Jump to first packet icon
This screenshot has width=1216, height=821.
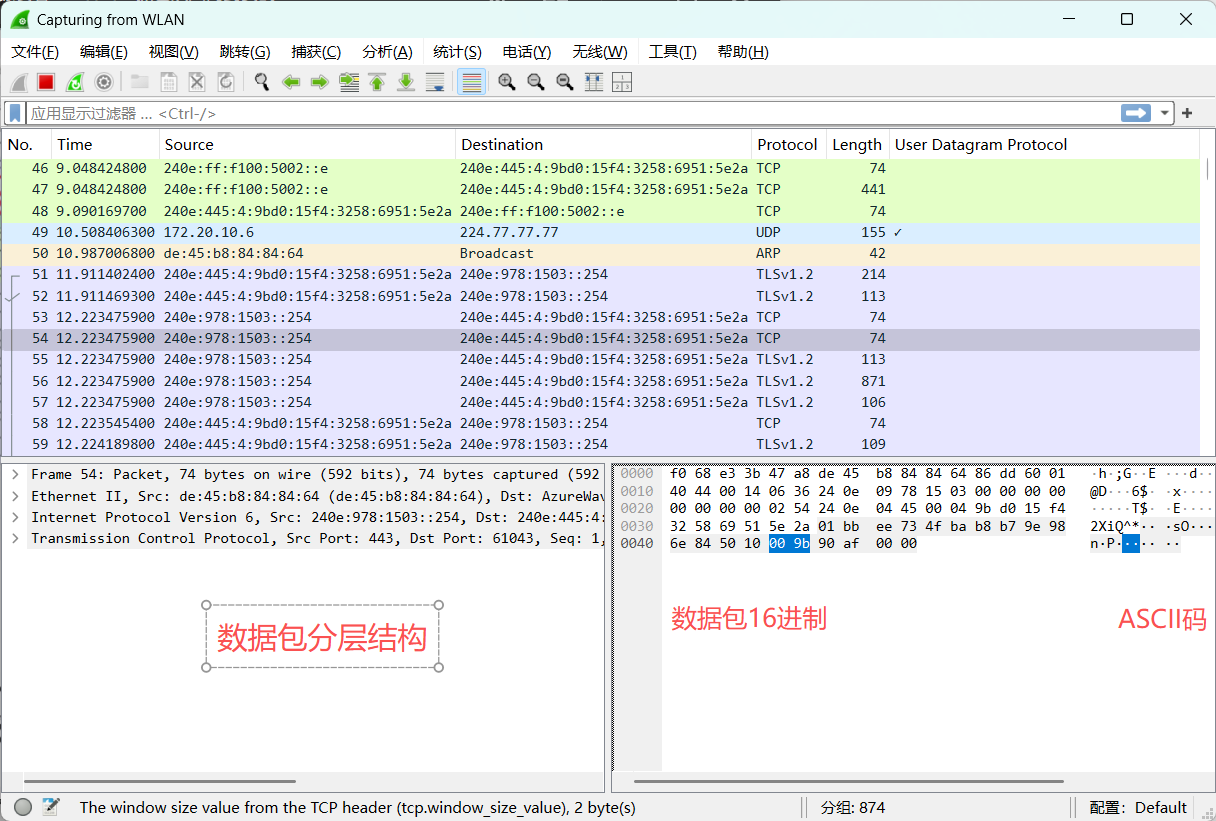click(377, 82)
